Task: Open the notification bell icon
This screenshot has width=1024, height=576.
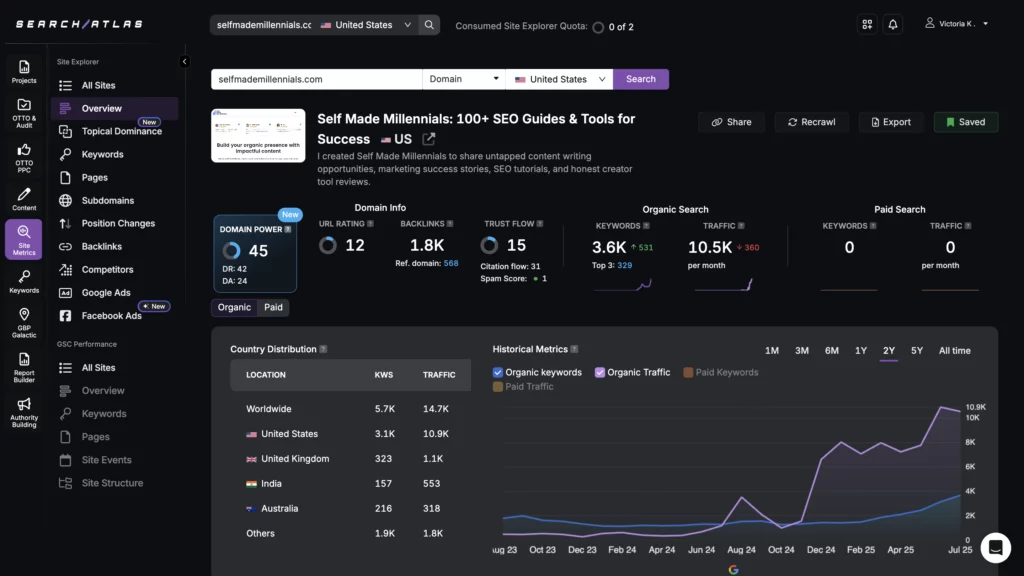Action: [x=893, y=24]
